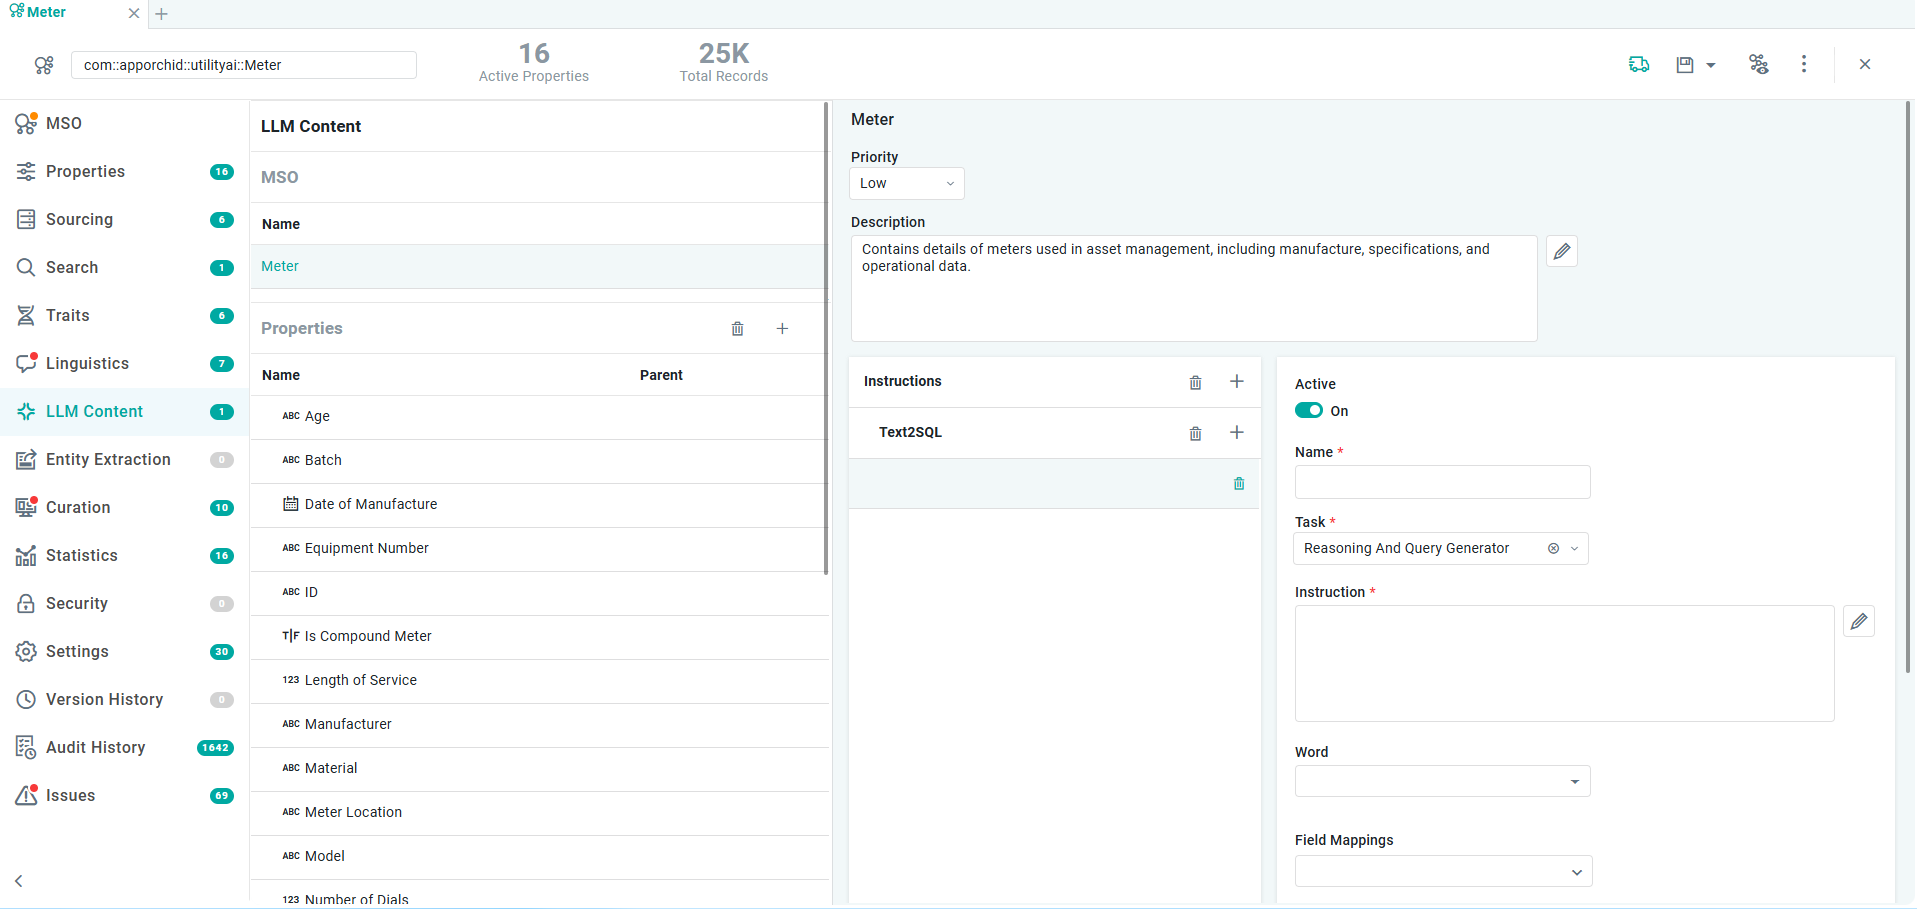Expand the Field Mappings dropdown
Screen dimensions: 1917x909
pos(1576,872)
